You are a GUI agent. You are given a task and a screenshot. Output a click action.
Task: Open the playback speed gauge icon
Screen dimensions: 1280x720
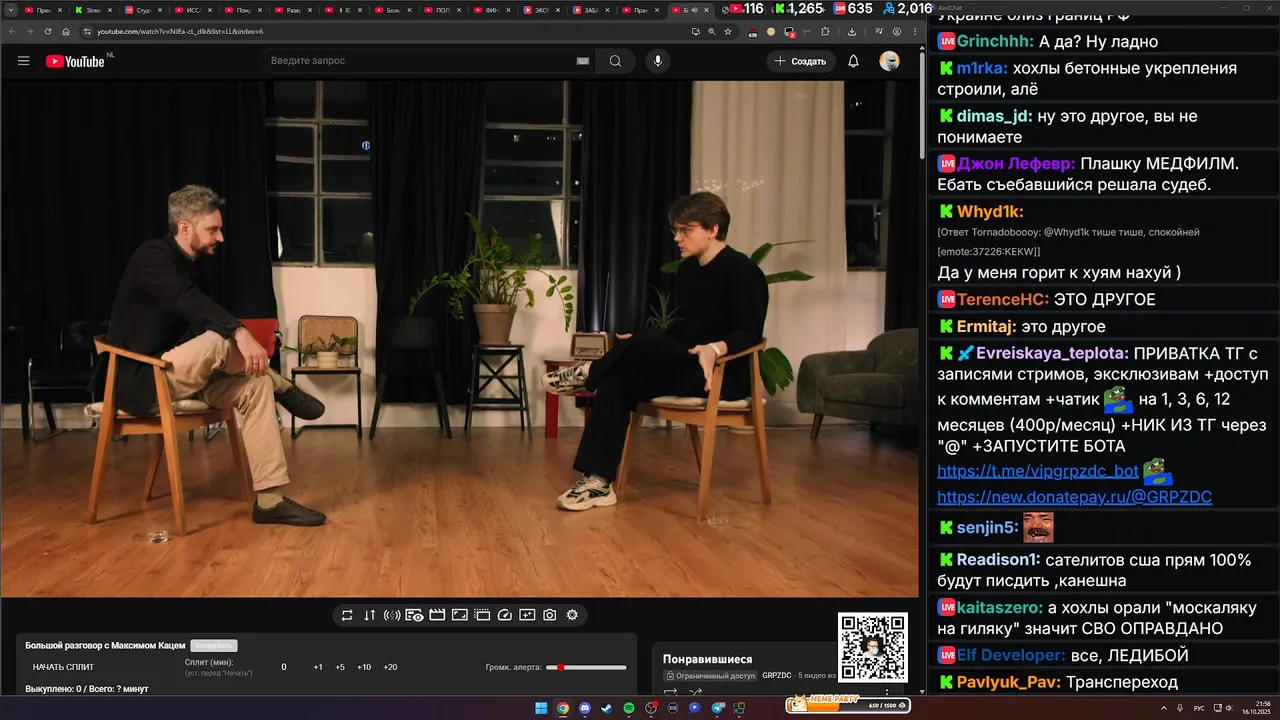tap(505, 615)
